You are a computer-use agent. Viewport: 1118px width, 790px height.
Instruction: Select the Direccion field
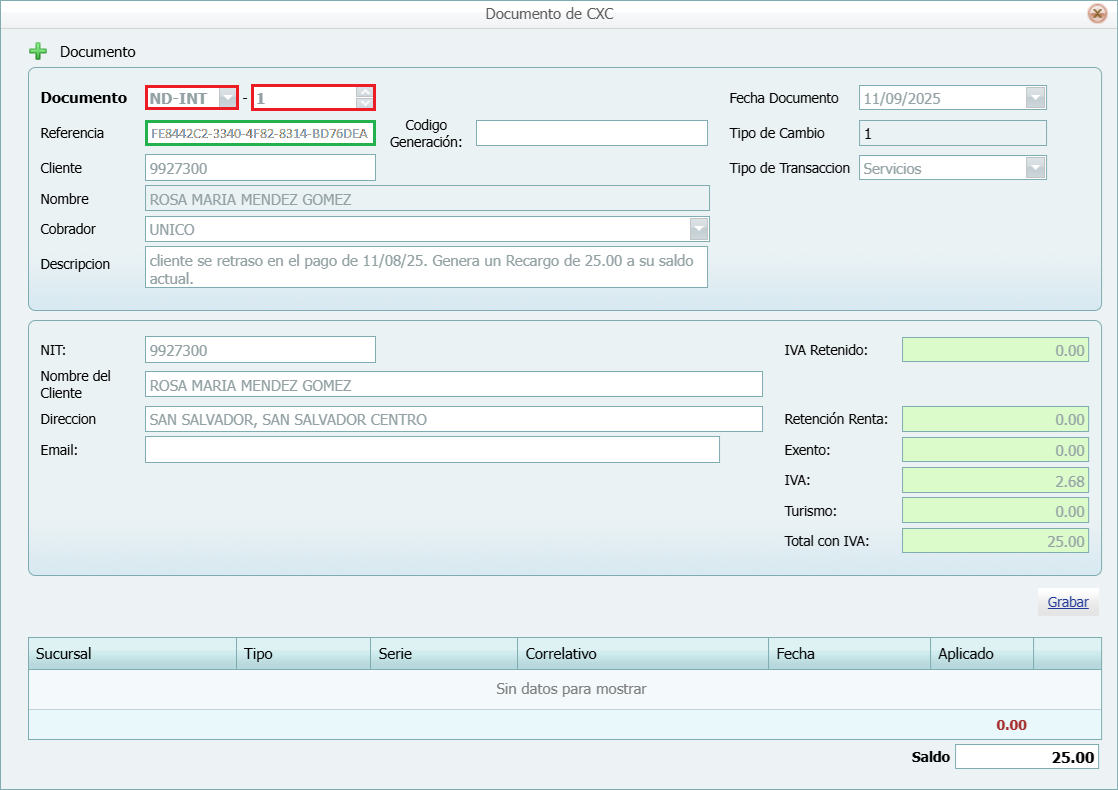pos(453,419)
